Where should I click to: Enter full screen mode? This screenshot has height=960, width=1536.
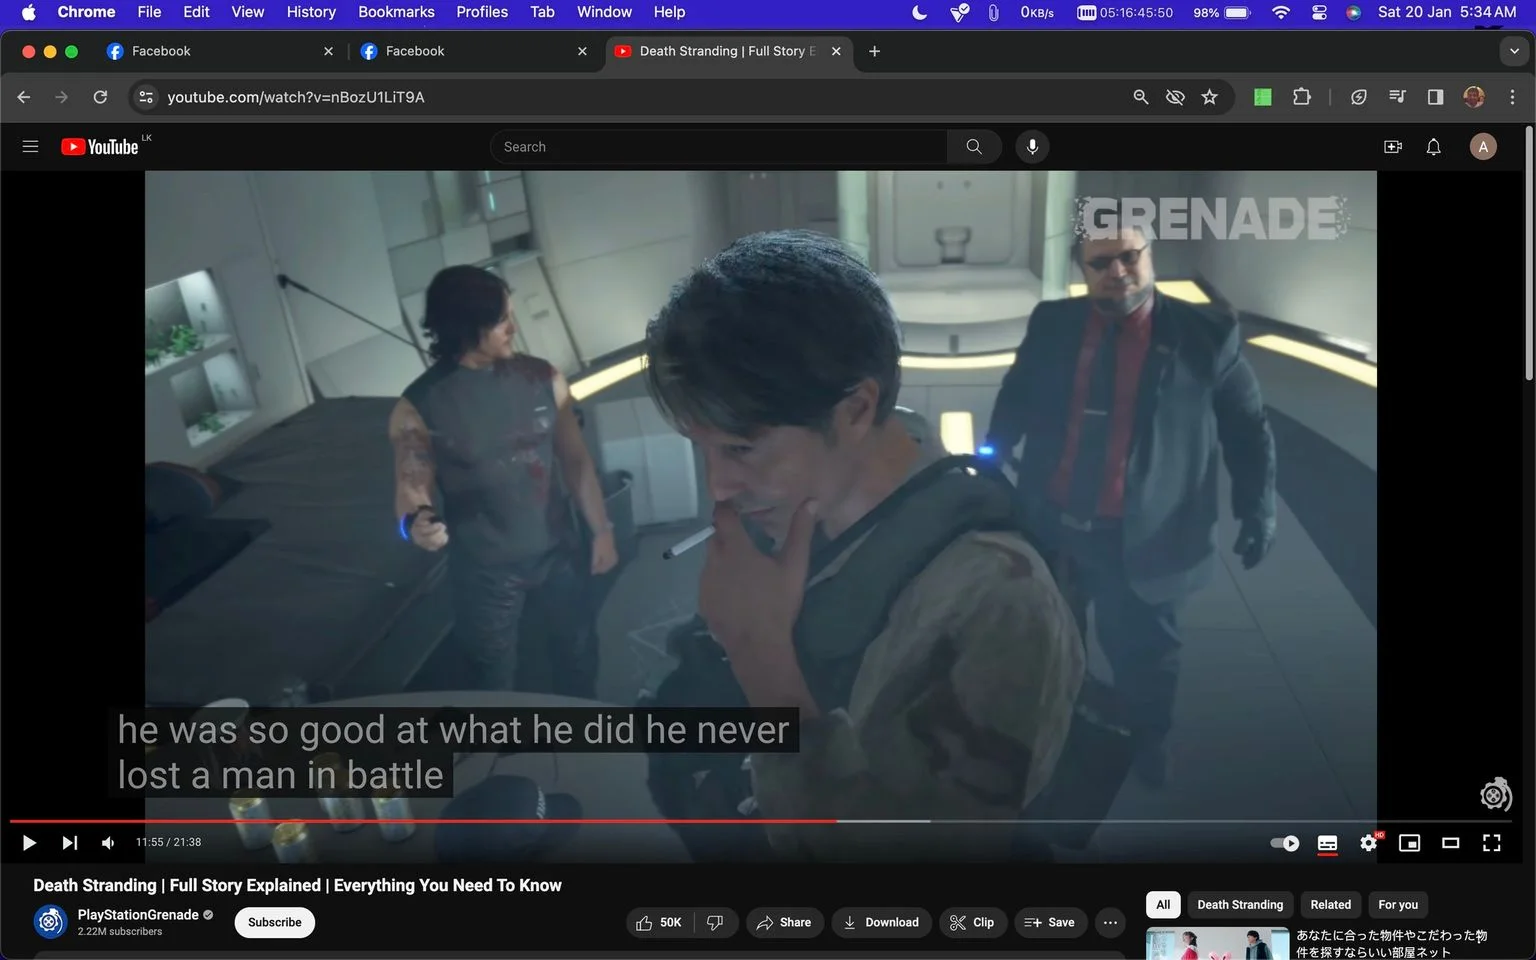[1491, 843]
